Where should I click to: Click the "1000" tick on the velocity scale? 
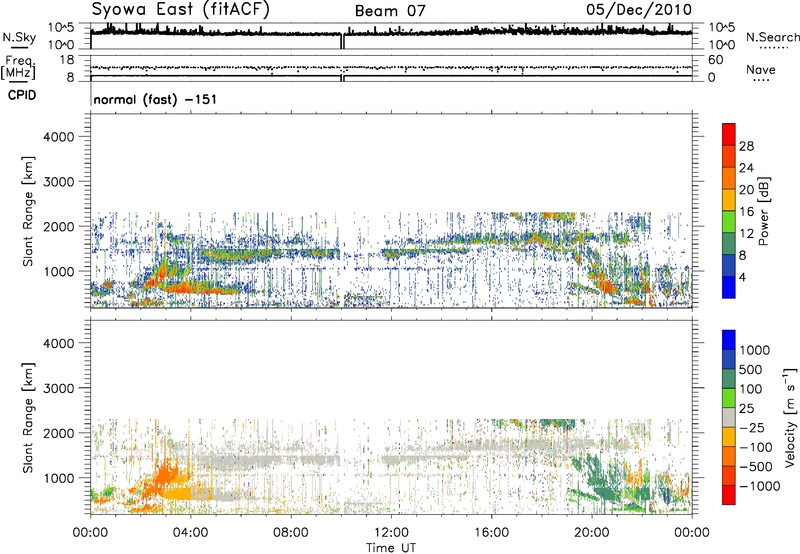click(755, 350)
